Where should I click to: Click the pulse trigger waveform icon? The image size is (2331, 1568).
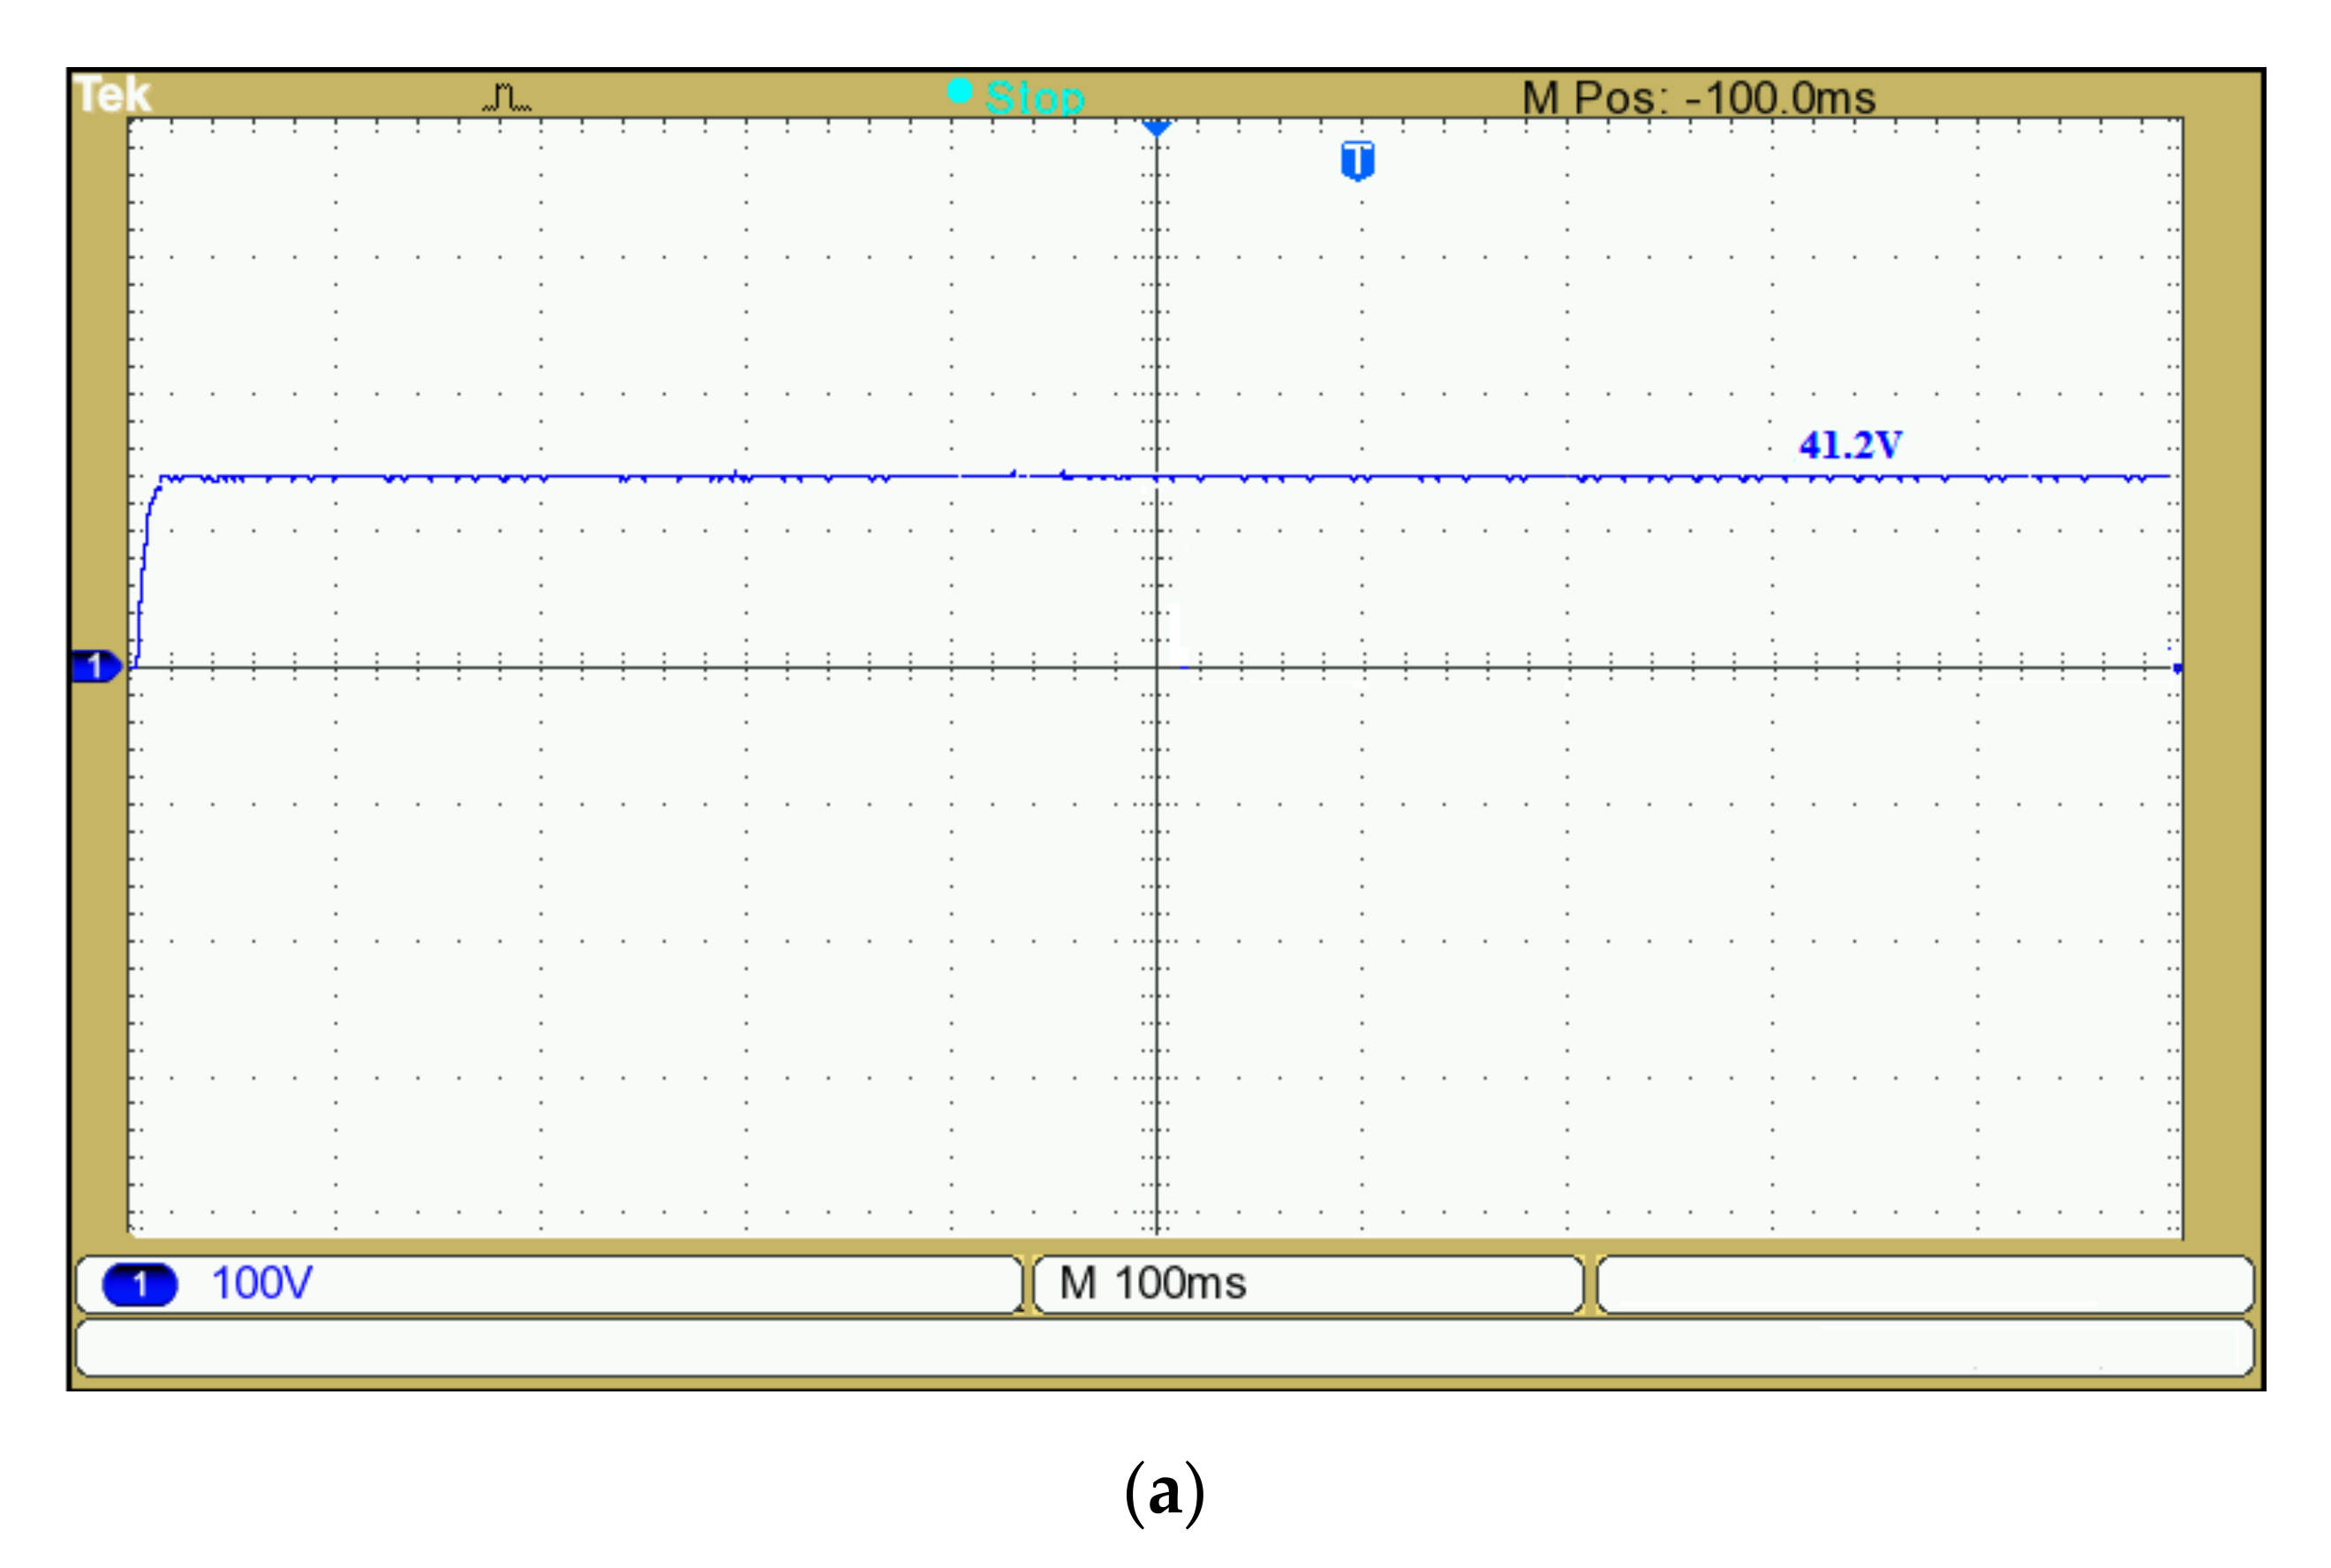coord(507,98)
